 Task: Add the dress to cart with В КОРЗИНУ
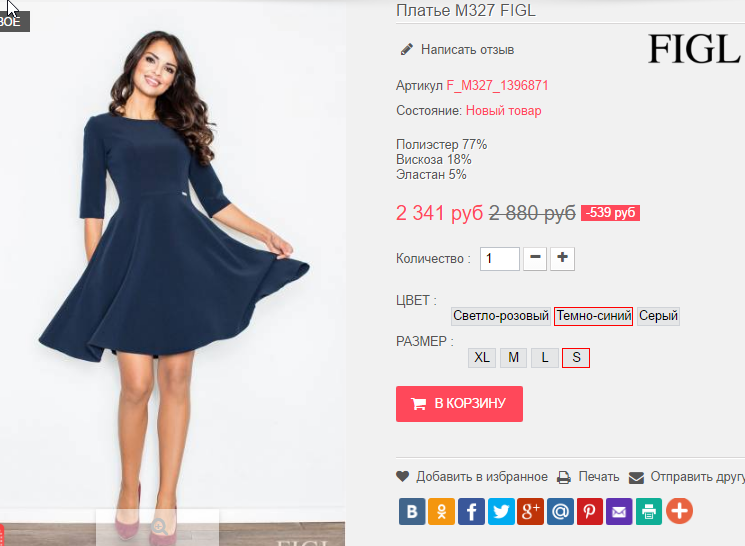click(x=459, y=403)
